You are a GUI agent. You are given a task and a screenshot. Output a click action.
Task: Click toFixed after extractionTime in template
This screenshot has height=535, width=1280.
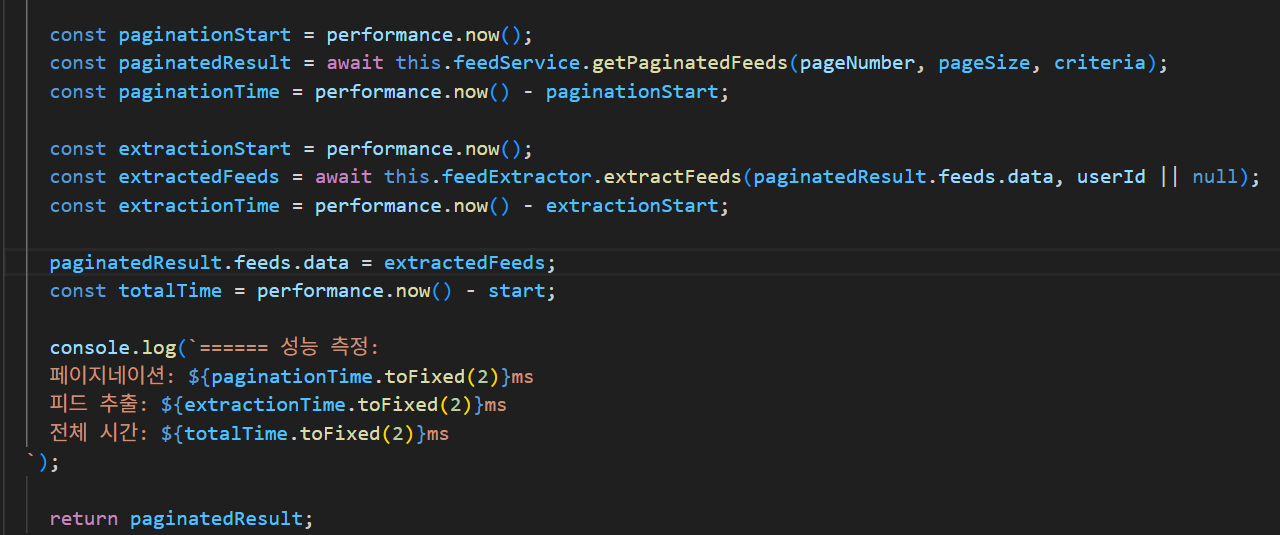pos(397,405)
